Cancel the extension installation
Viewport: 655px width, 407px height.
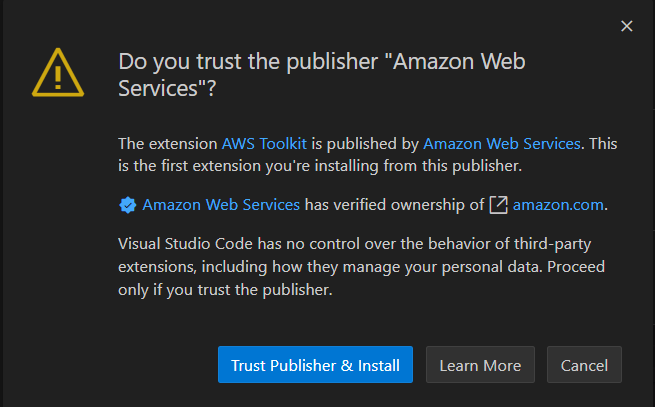click(x=584, y=365)
